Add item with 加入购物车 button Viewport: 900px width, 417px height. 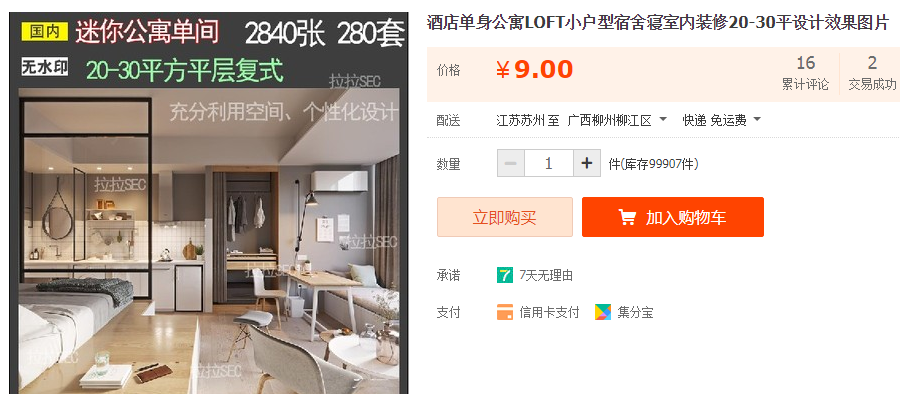point(673,217)
